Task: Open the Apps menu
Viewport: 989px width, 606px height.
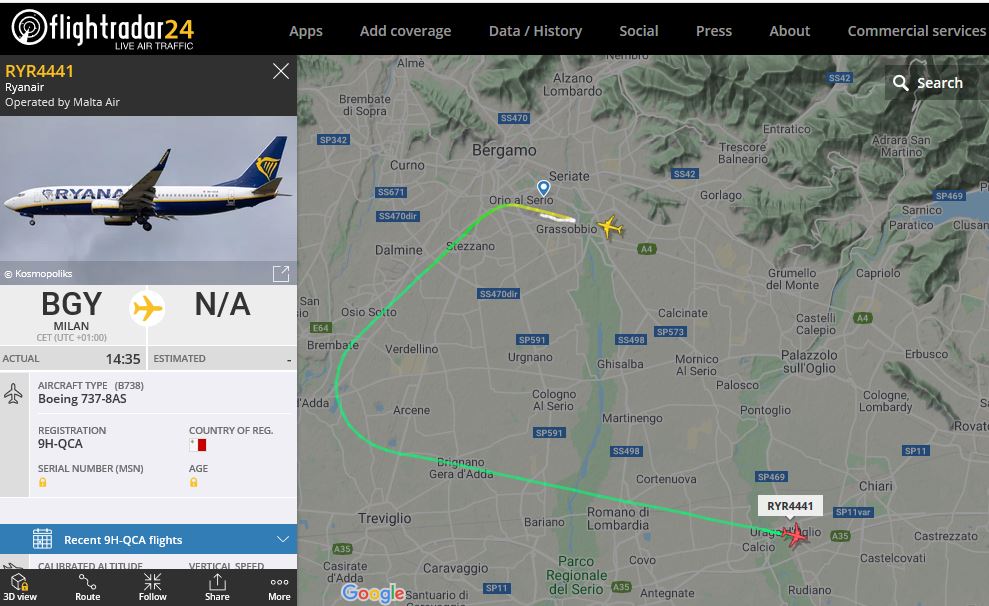Action: pos(306,31)
